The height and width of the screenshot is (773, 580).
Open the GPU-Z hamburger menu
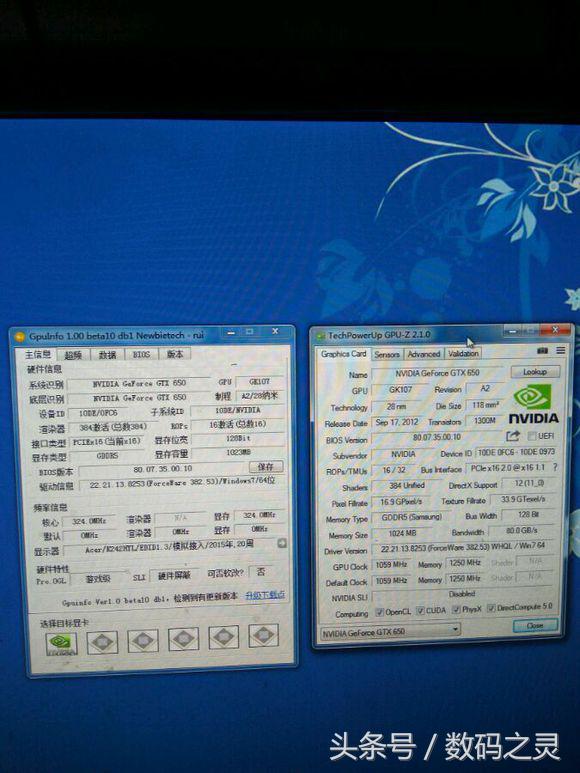pos(561,351)
